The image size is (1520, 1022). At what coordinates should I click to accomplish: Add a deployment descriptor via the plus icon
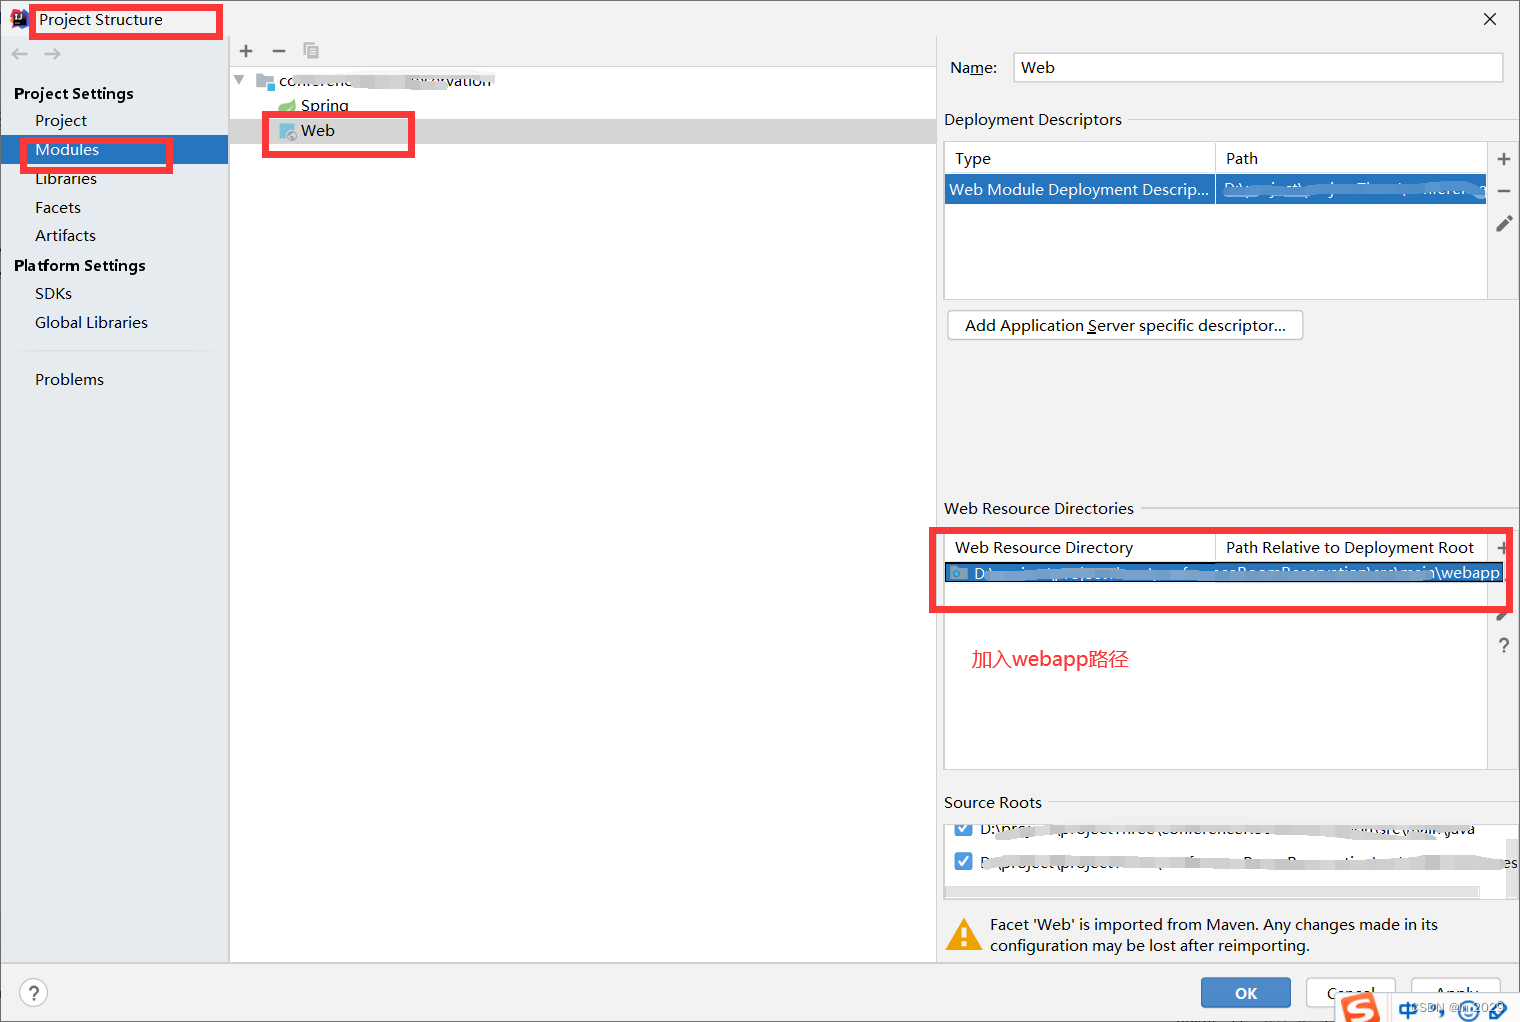click(x=1504, y=158)
